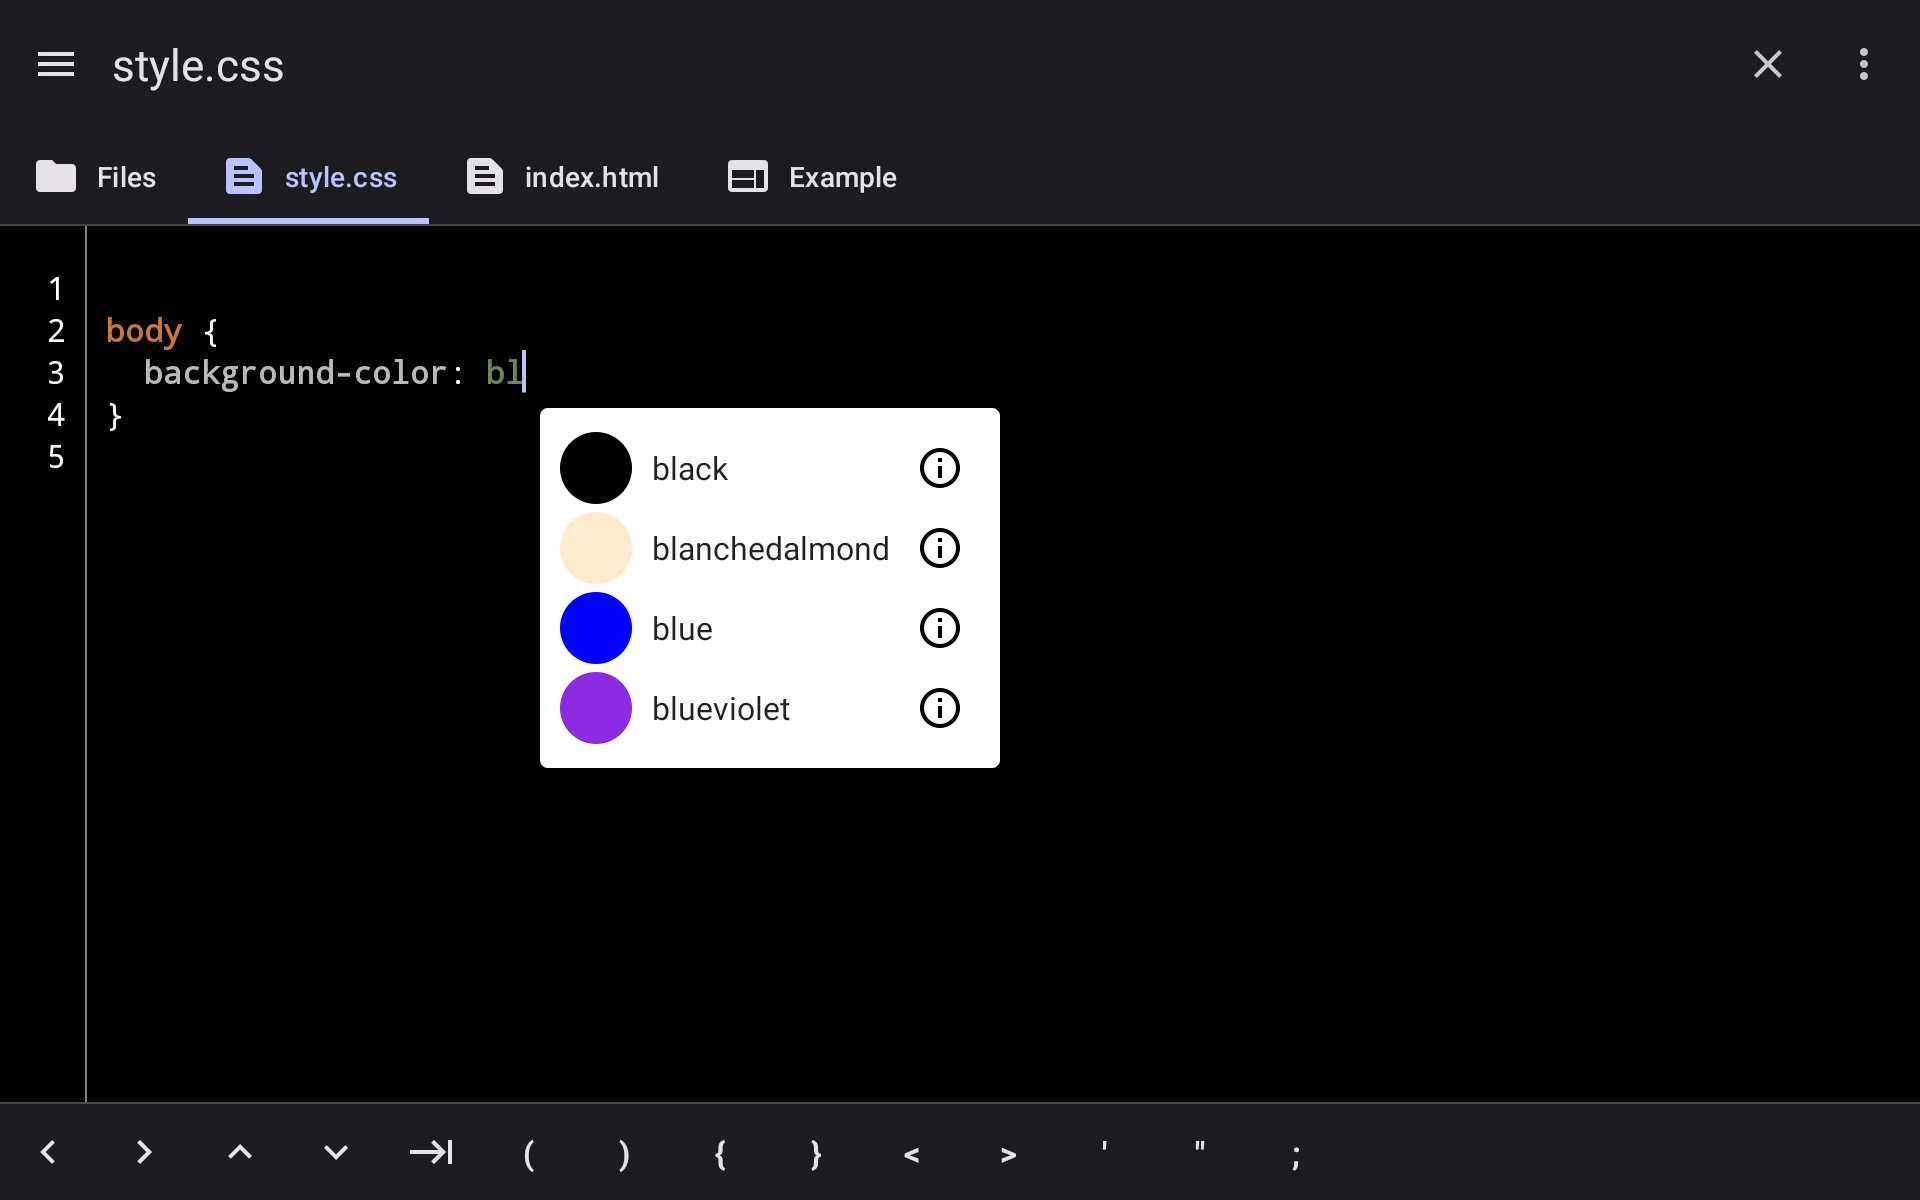Open the Example preview tab
The width and height of the screenshot is (1920, 1200).
[x=812, y=177]
